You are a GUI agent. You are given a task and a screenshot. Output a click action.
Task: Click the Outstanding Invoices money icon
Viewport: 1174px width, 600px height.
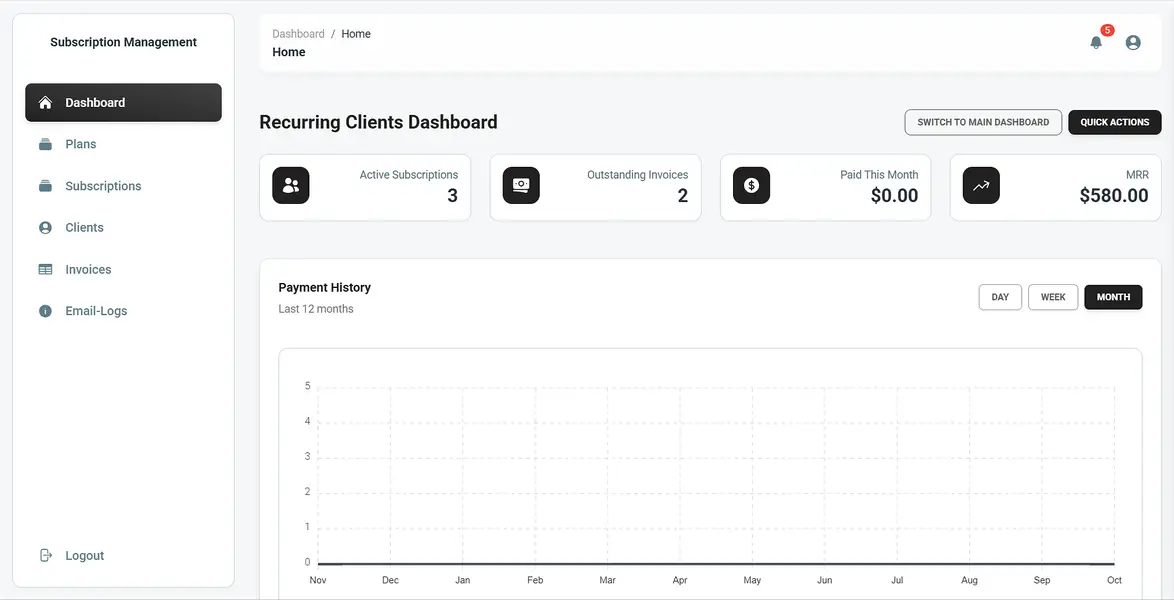click(521, 186)
